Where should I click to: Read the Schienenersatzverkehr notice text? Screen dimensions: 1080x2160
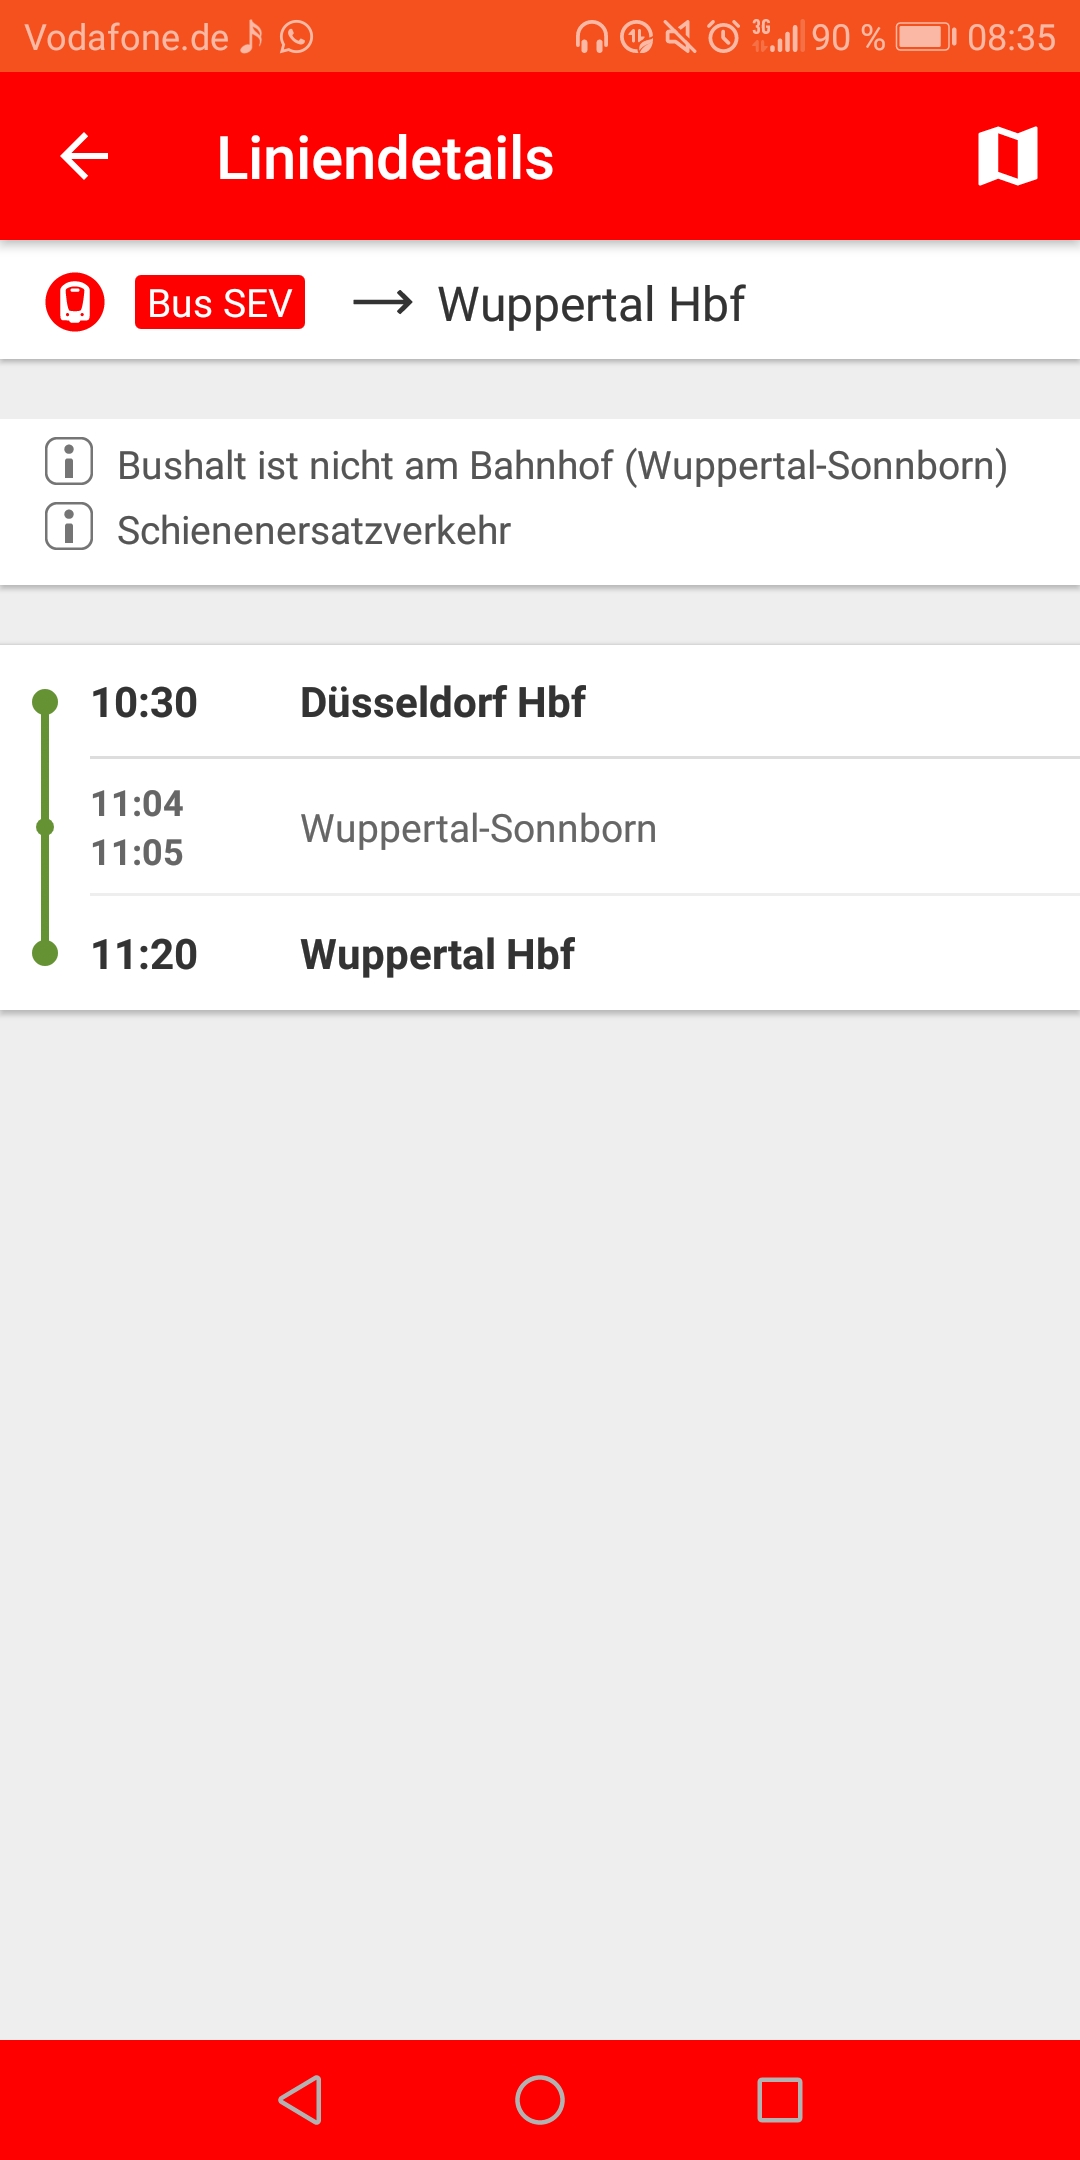pyautogui.click(x=314, y=530)
